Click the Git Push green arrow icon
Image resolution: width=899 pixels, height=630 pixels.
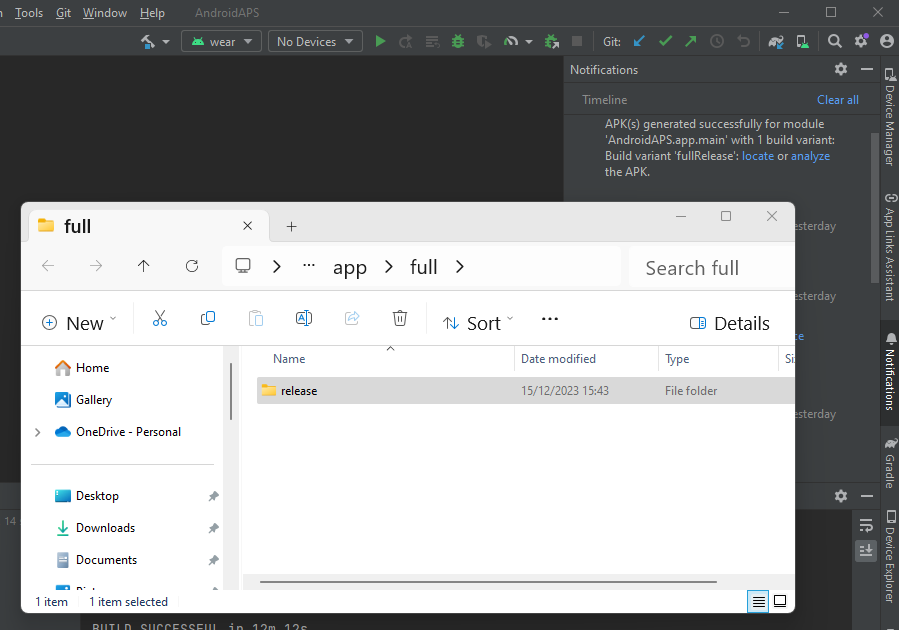tap(691, 41)
